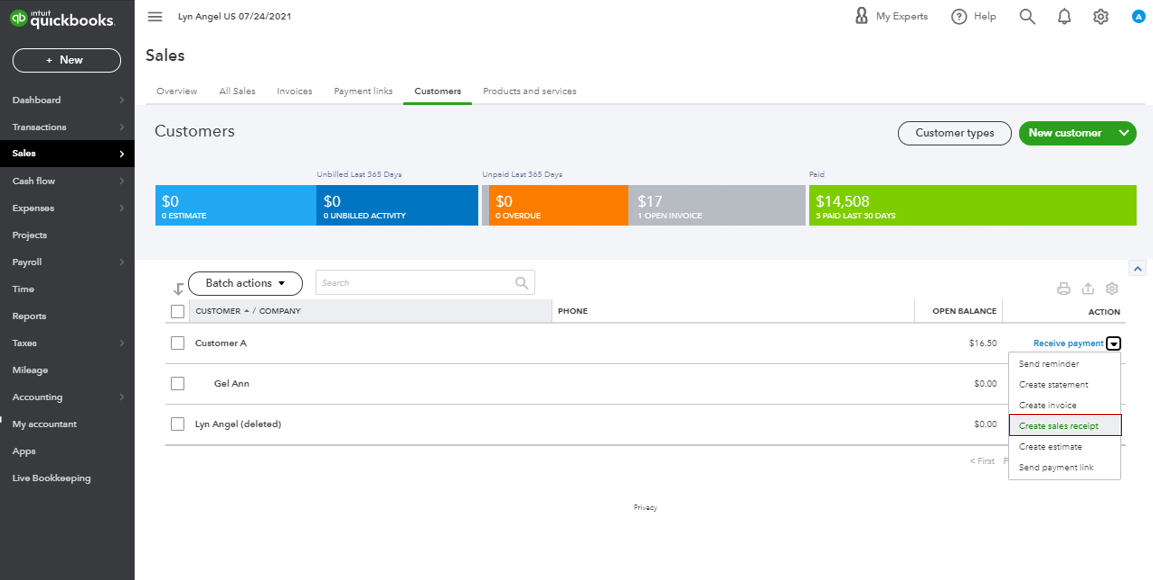Viewport: 1153px width, 580px height.
Task: Open Customer A record
Action: (221, 343)
